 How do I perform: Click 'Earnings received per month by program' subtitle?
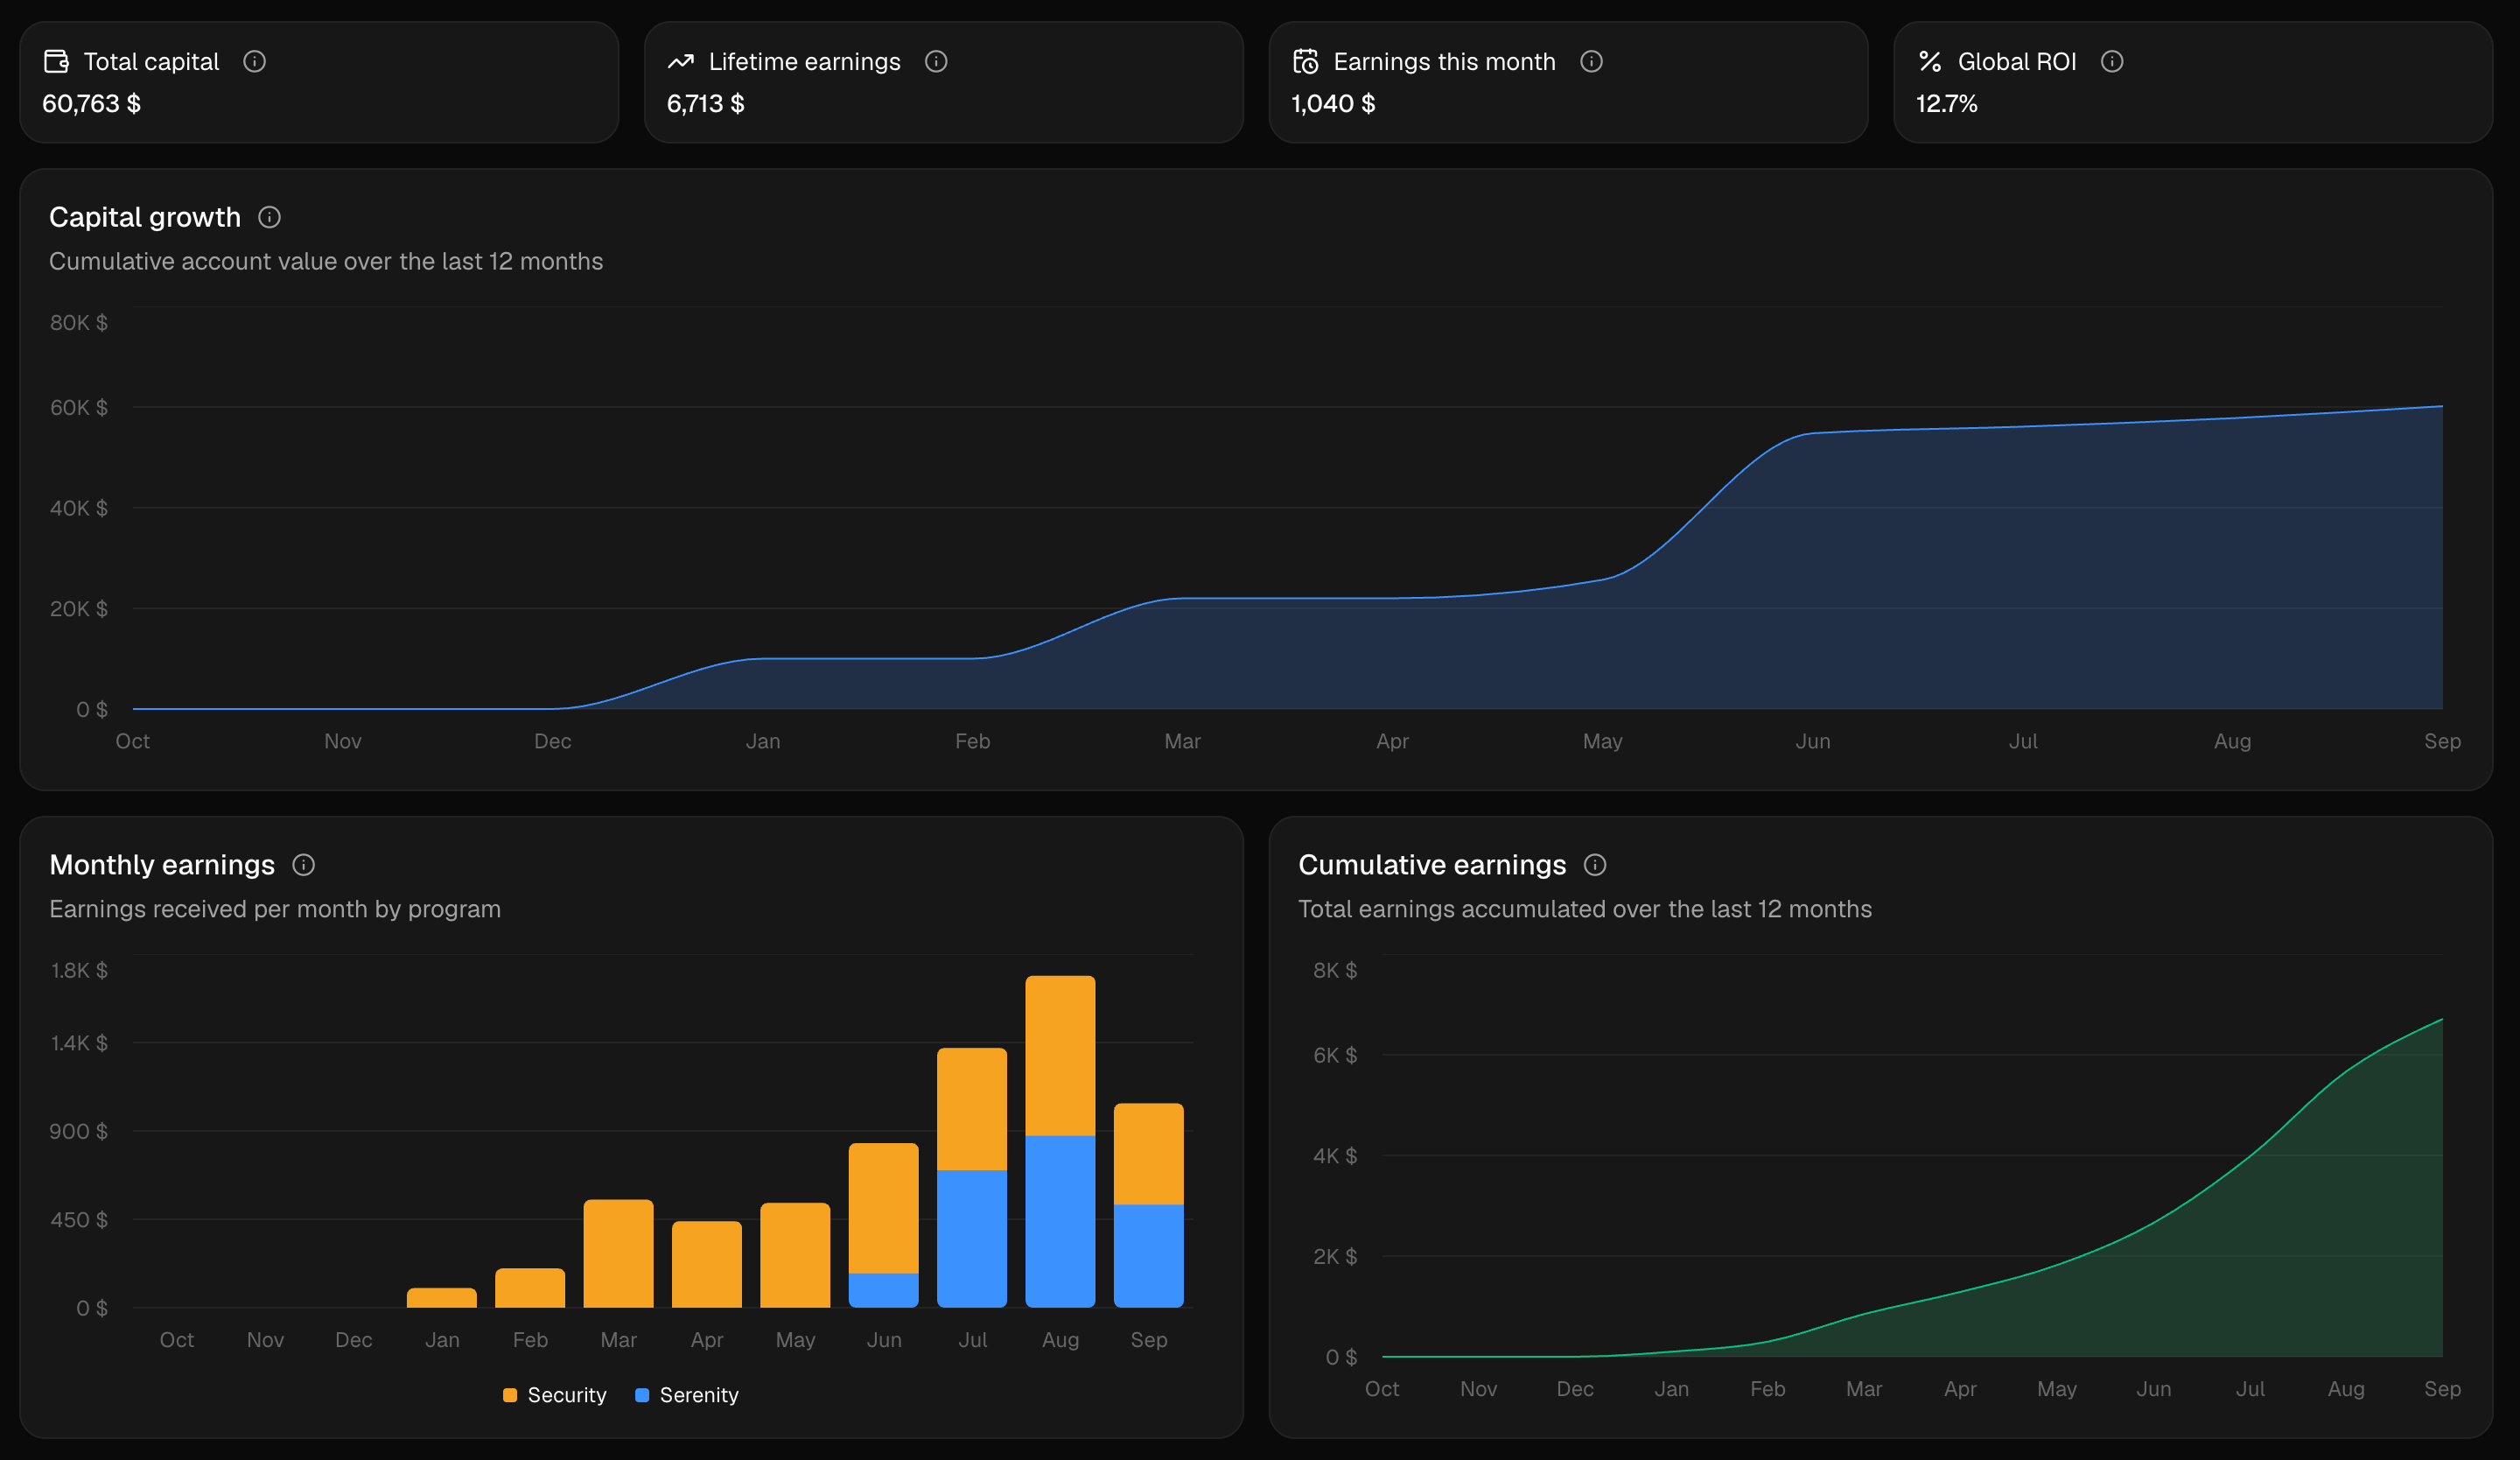(x=275, y=910)
